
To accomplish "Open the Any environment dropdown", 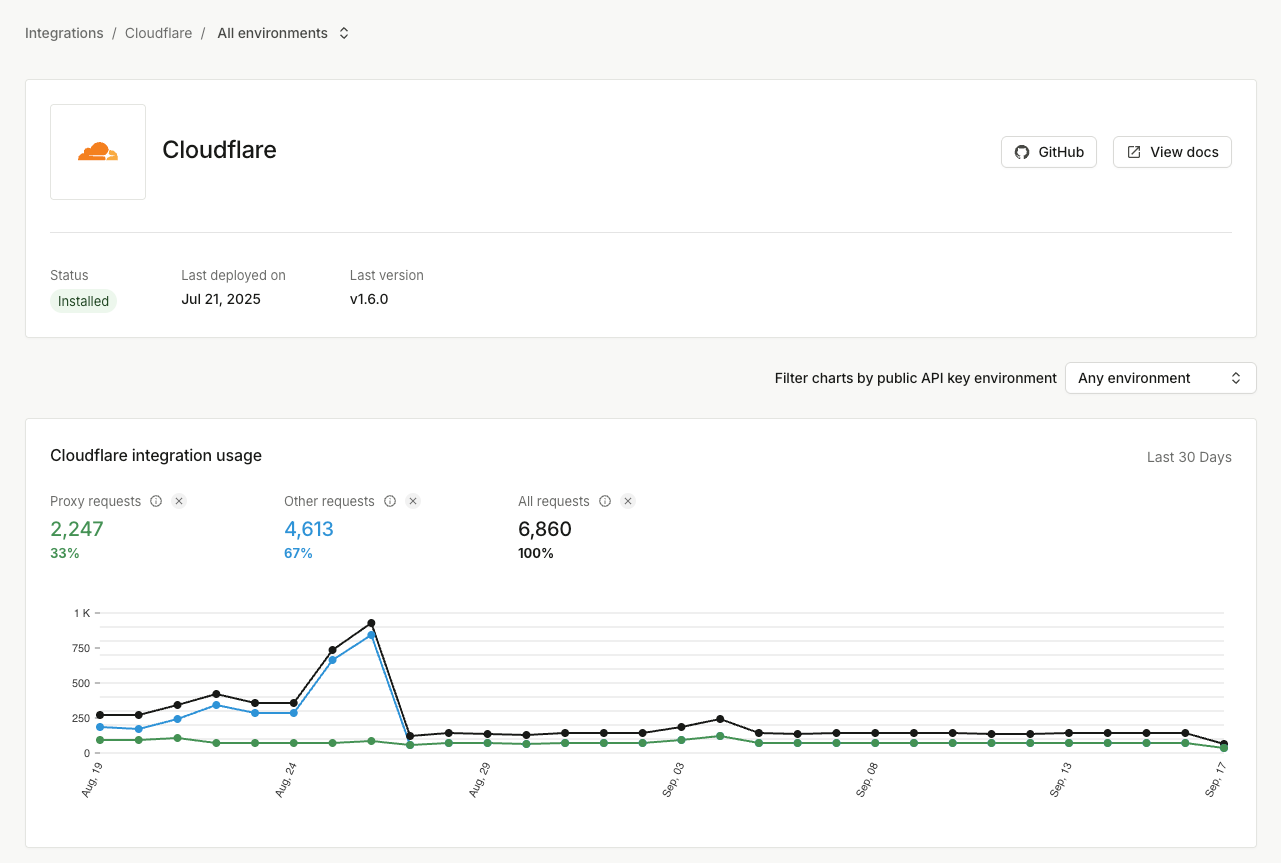I will [x=1160, y=378].
